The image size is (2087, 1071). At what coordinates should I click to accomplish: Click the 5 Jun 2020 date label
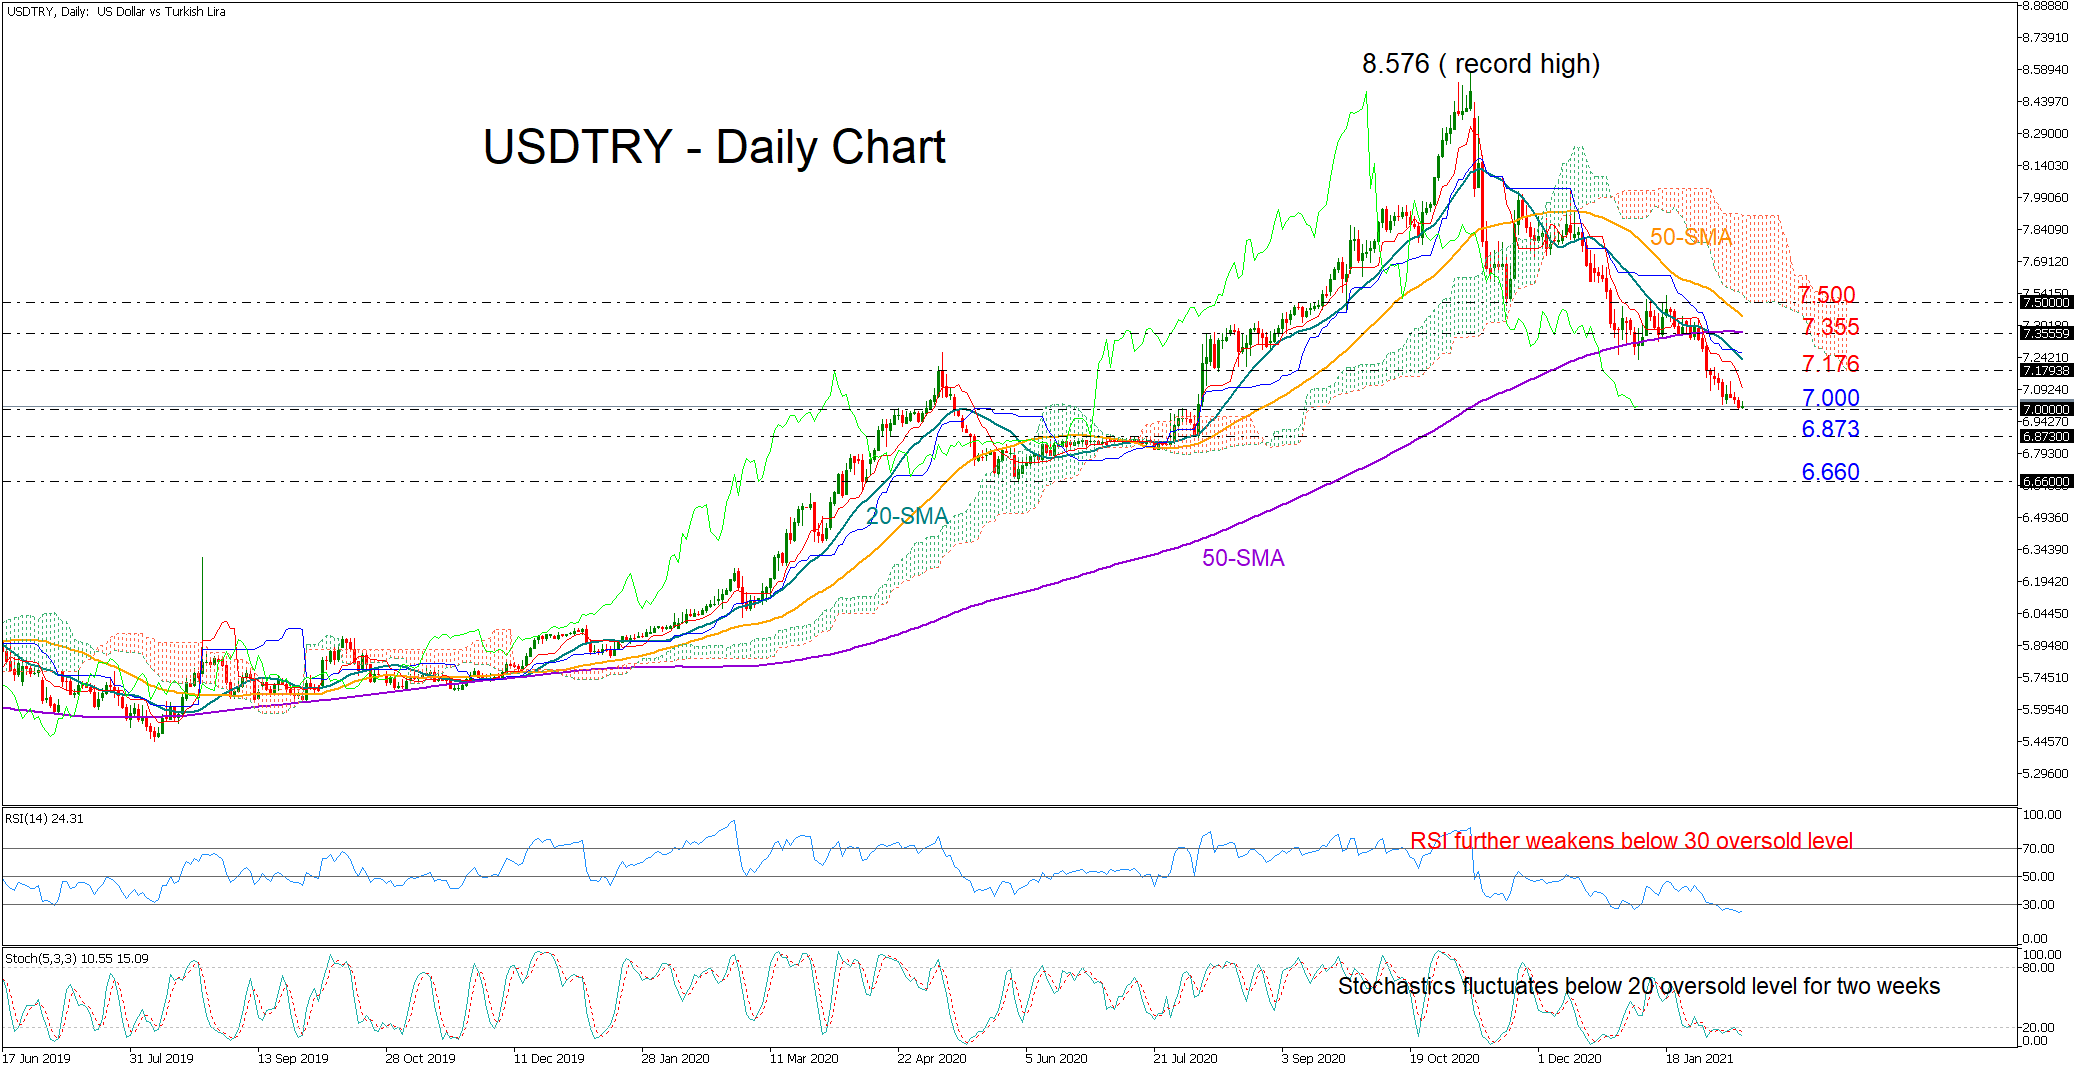click(1056, 1058)
